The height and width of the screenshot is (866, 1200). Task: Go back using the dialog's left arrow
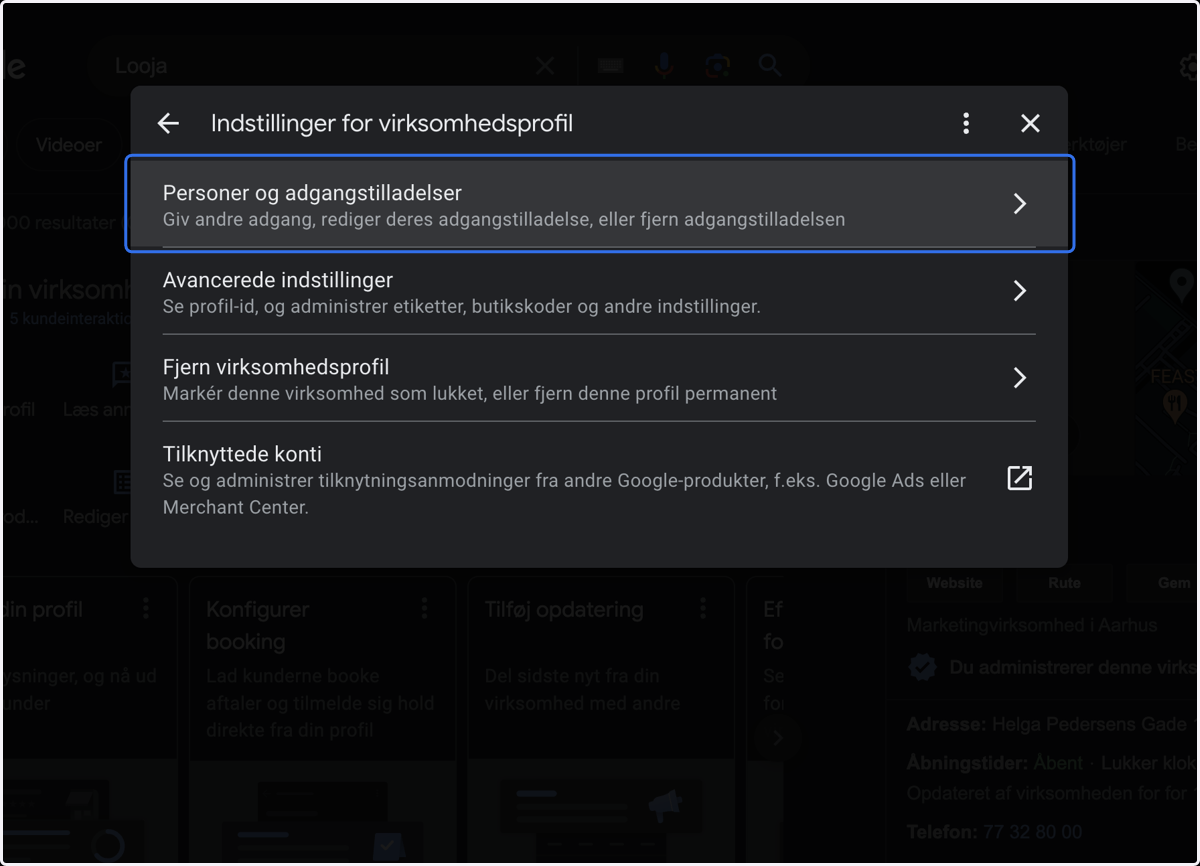tap(168, 123)
